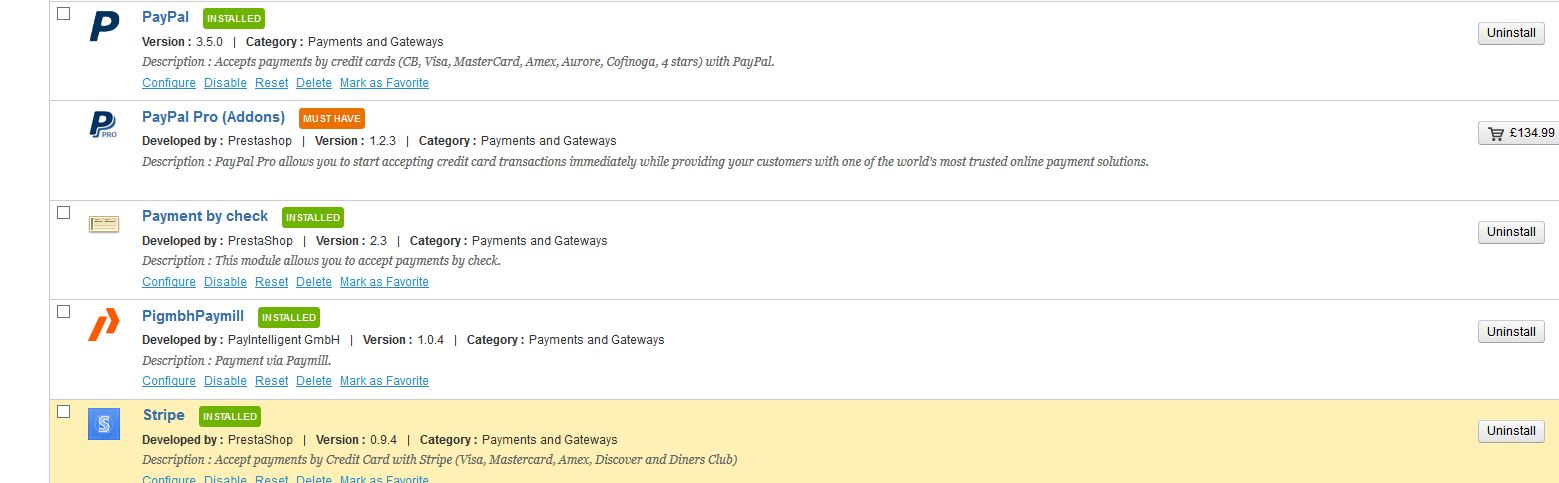Open the PayPal module title

(x=165, y=17)
